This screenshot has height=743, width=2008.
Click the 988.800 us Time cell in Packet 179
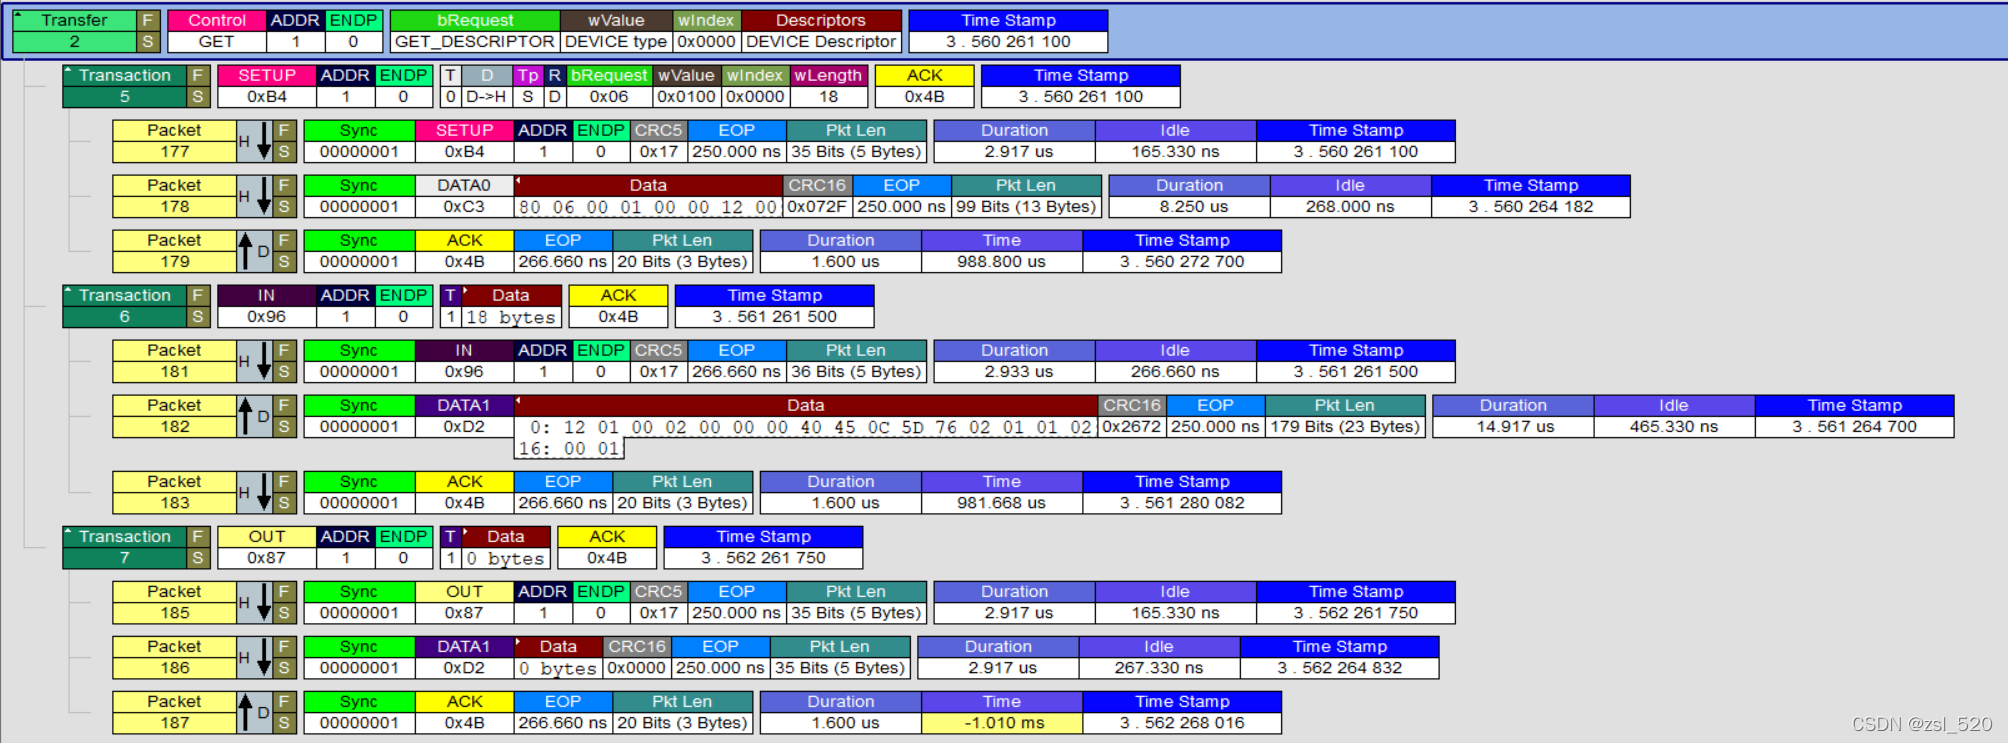tap(1002, 262)
